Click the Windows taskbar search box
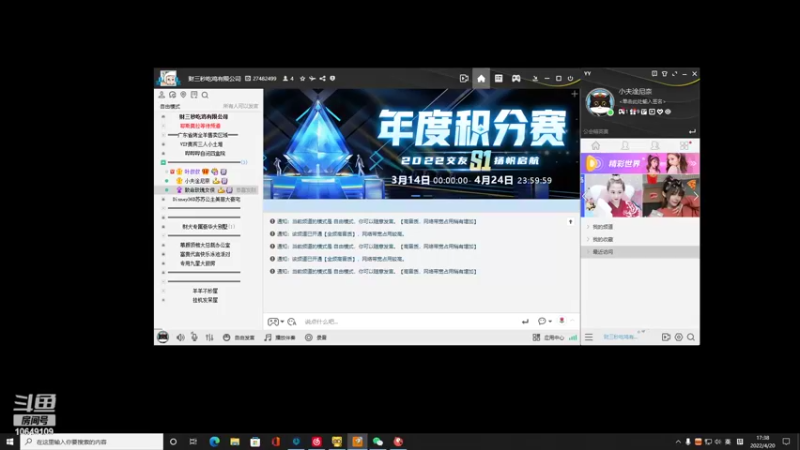Viewport: 800px width, 450px height. [x=92, y=442]
